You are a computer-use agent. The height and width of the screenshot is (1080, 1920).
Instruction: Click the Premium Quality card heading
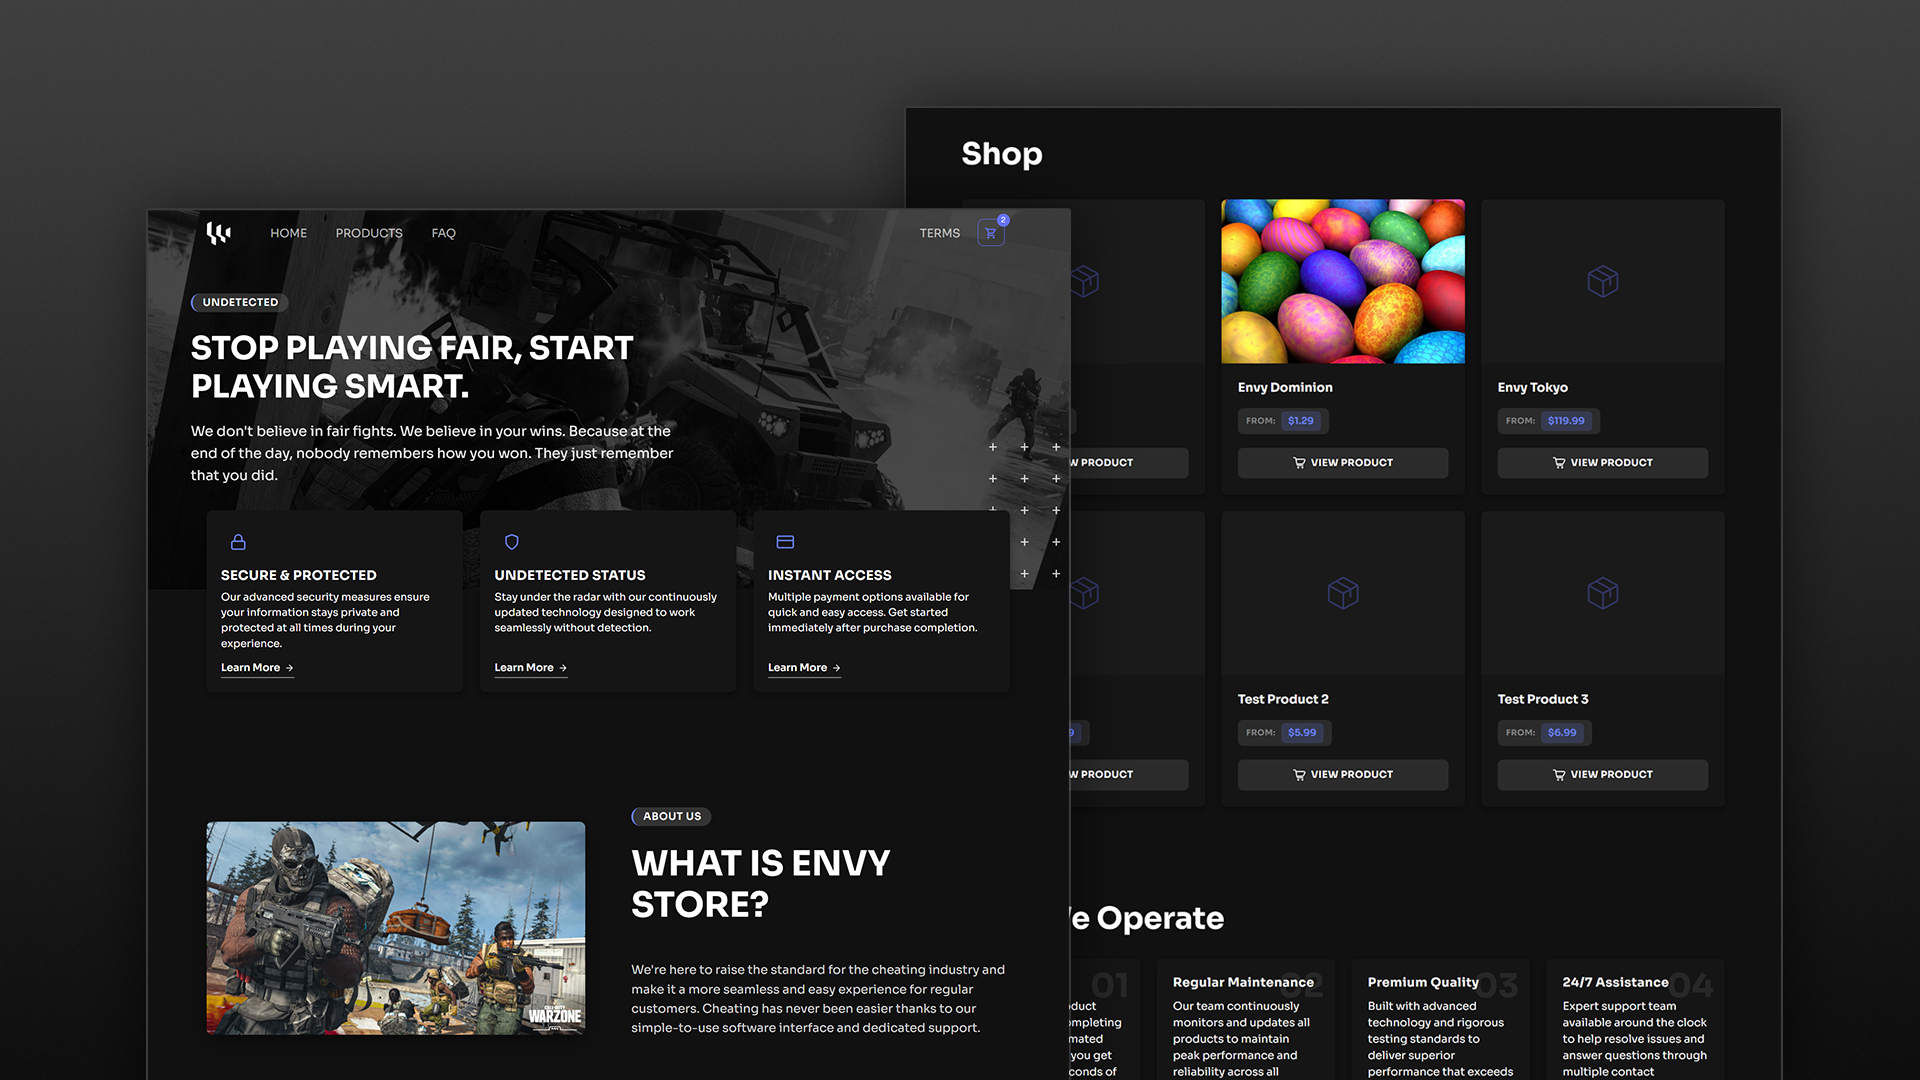coord(1423,983)
